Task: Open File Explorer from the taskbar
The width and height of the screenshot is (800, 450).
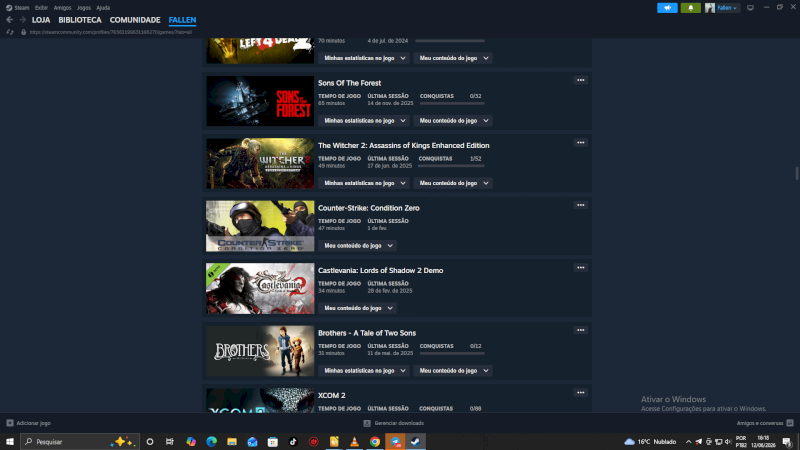Action: [232, 442]
